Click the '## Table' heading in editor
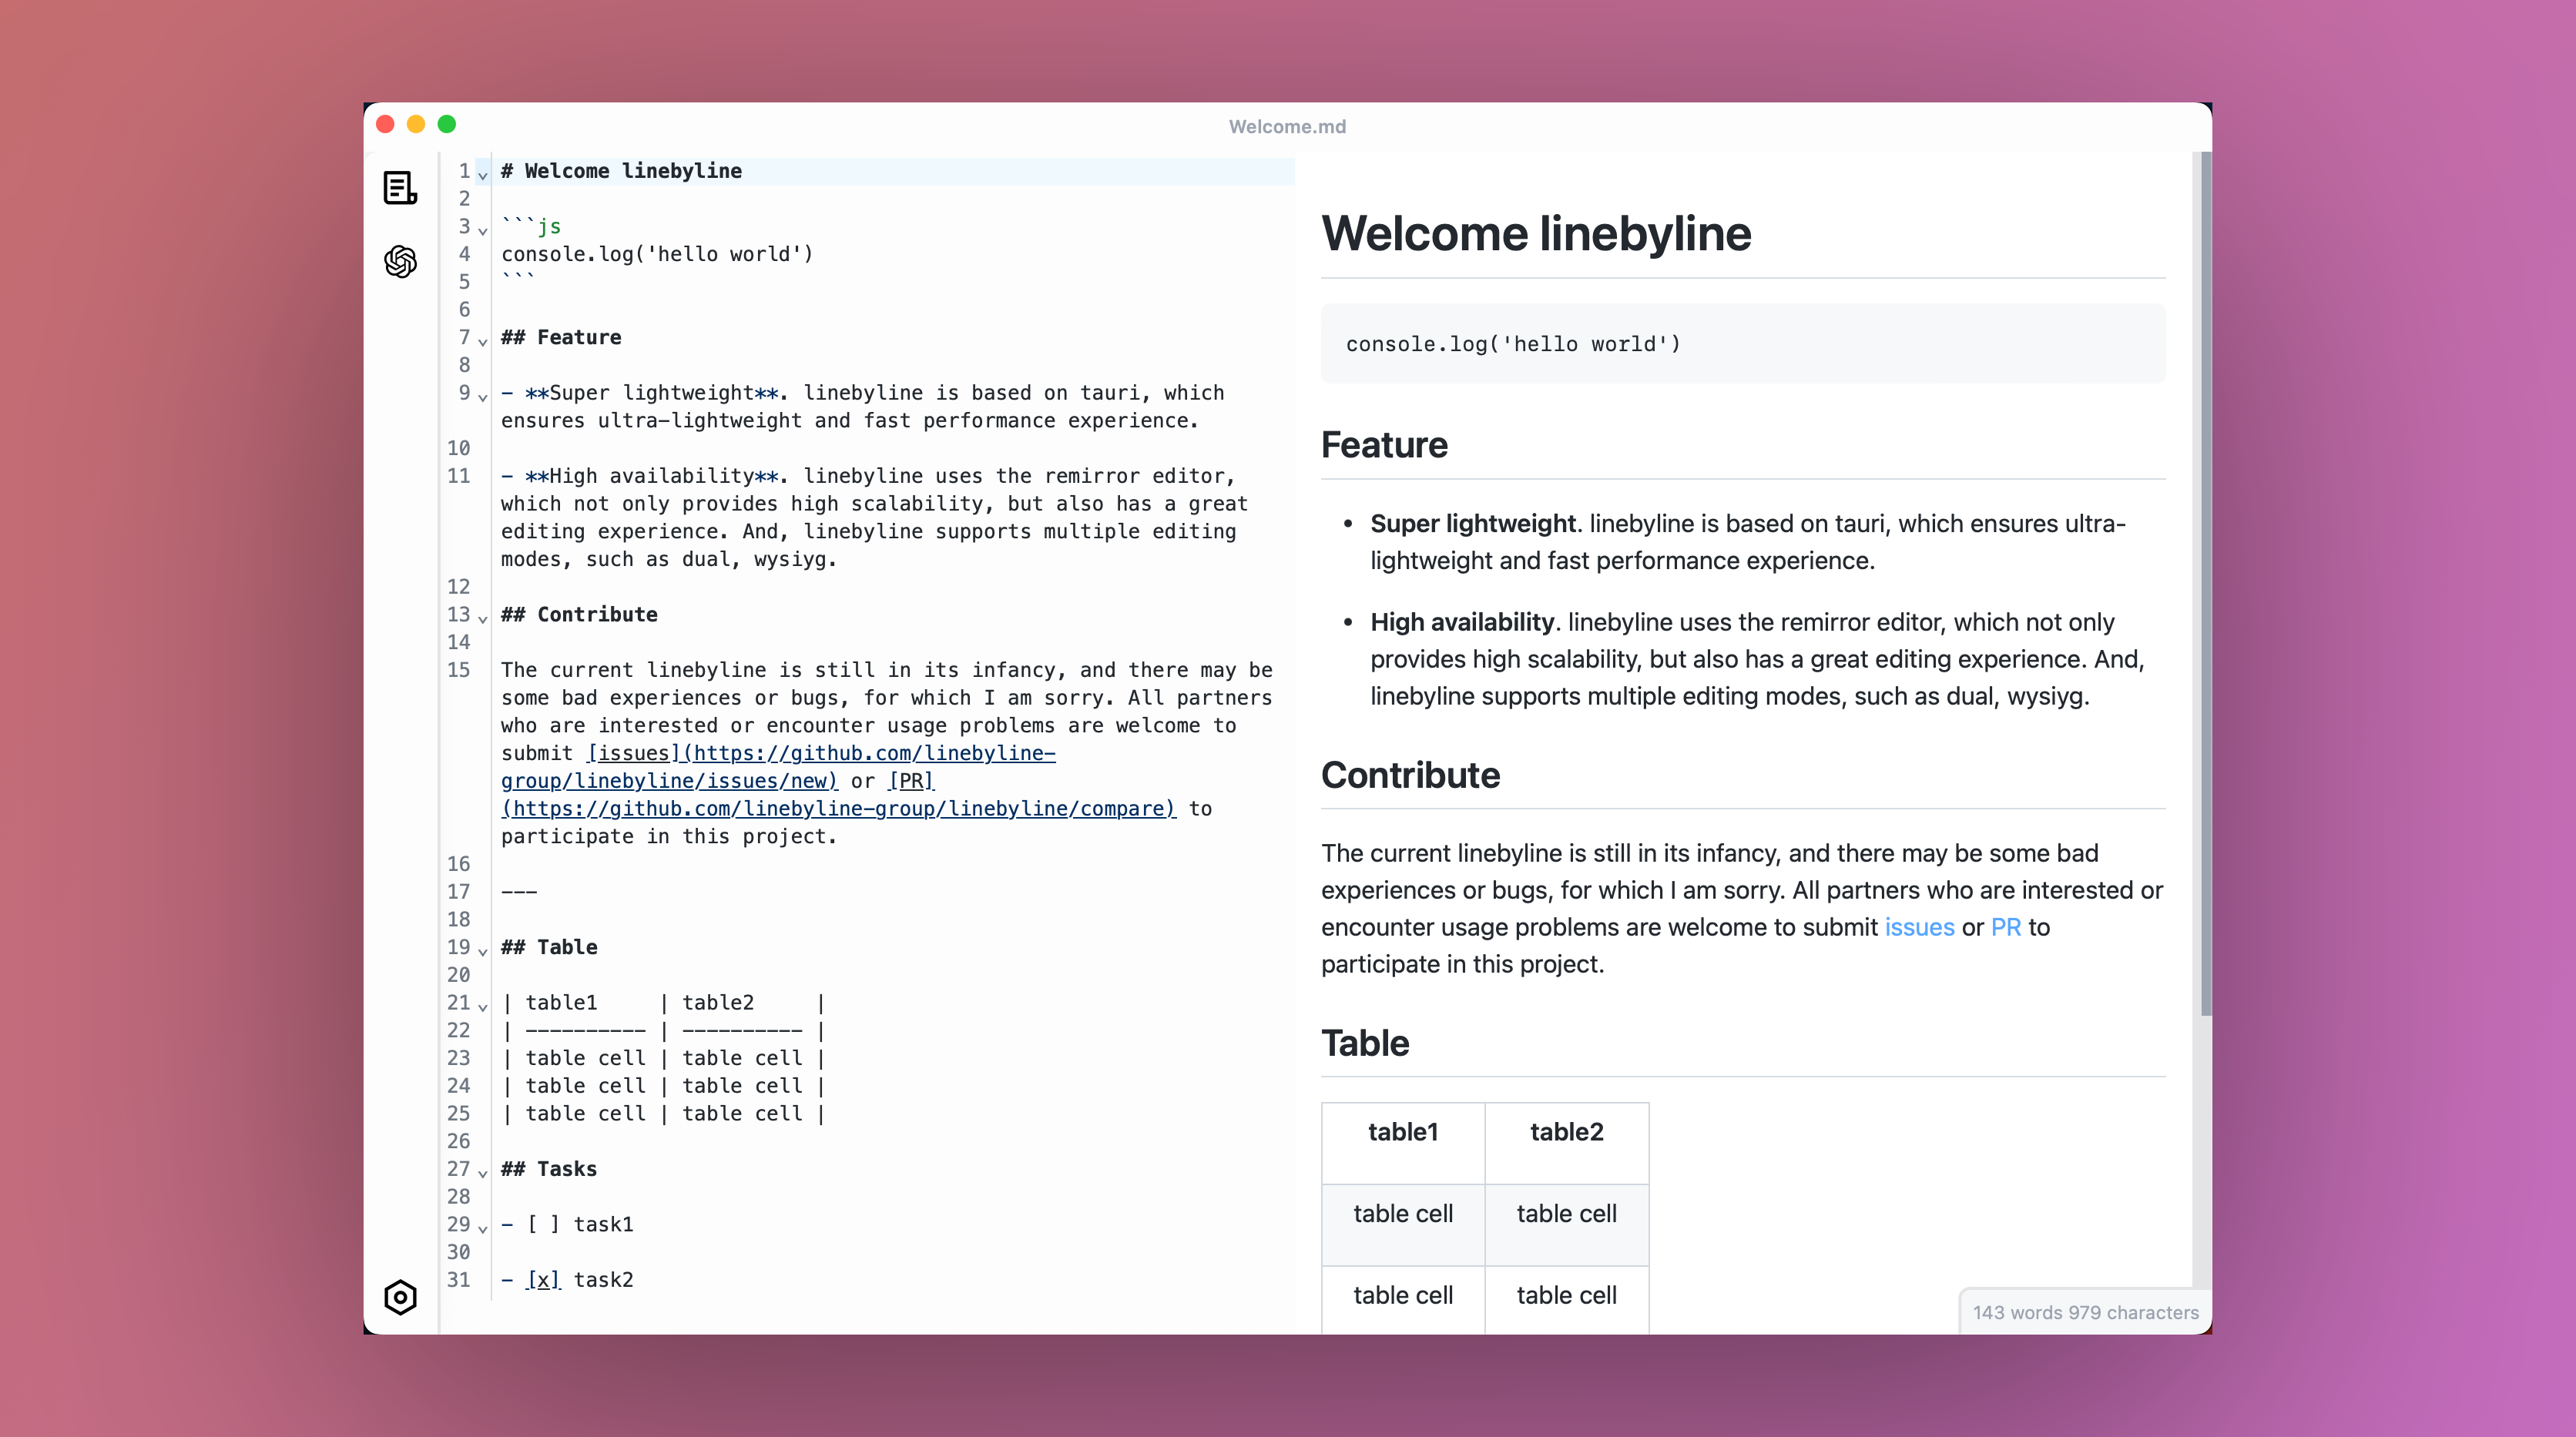This screenshot has width=2576, height=1437. tap(549, 947)
